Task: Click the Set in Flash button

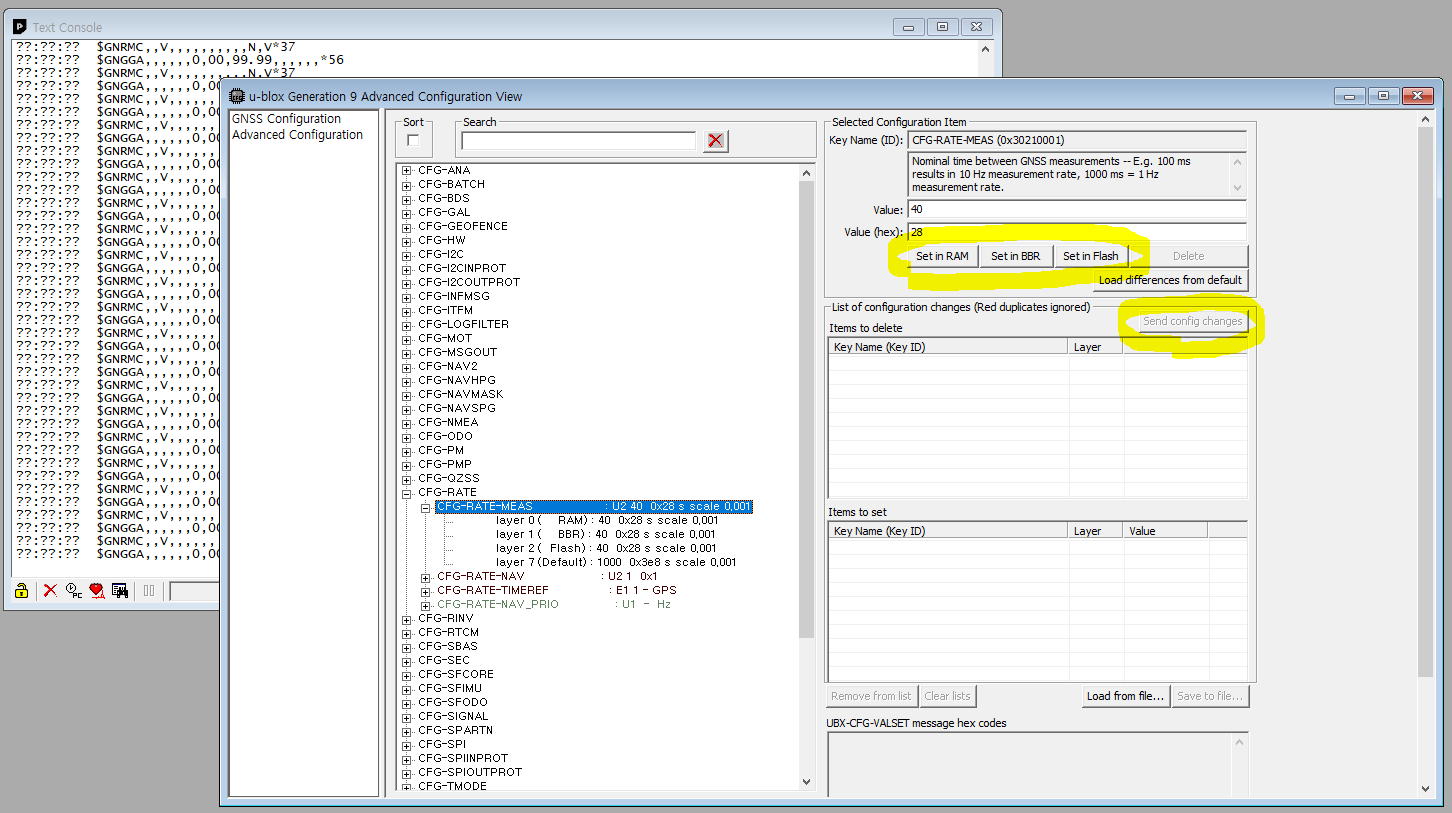Action: (x=1090, y=256)
